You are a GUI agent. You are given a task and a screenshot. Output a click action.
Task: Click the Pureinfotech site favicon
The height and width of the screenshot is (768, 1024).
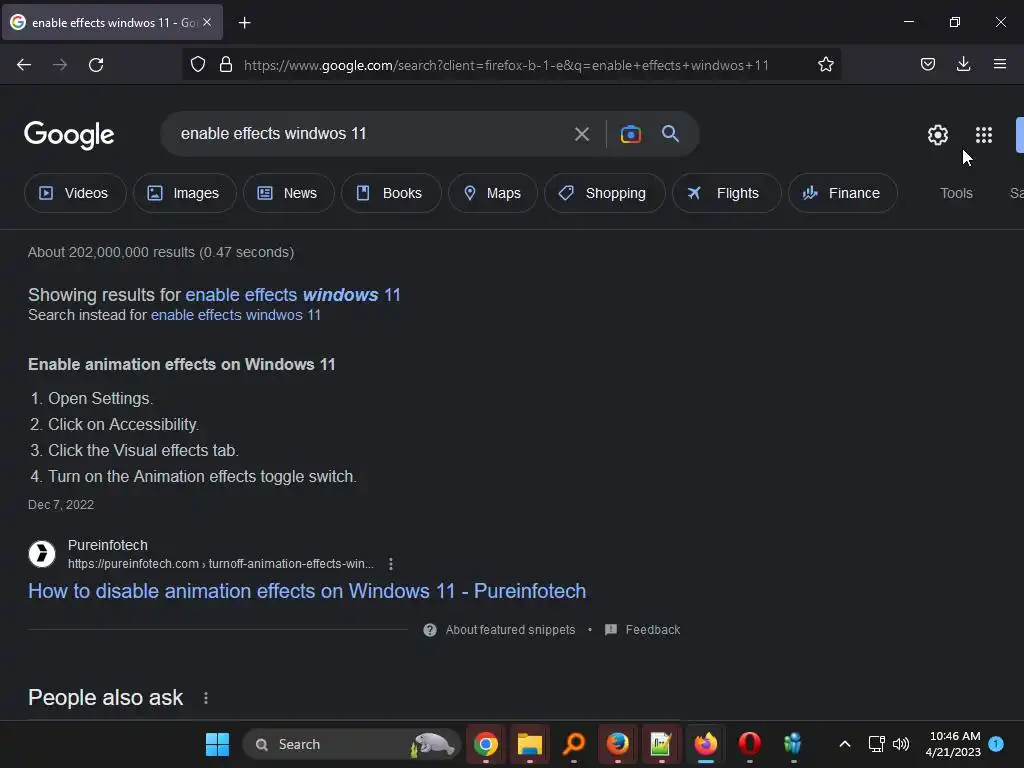pyautogui.click(x=42, y=554)
